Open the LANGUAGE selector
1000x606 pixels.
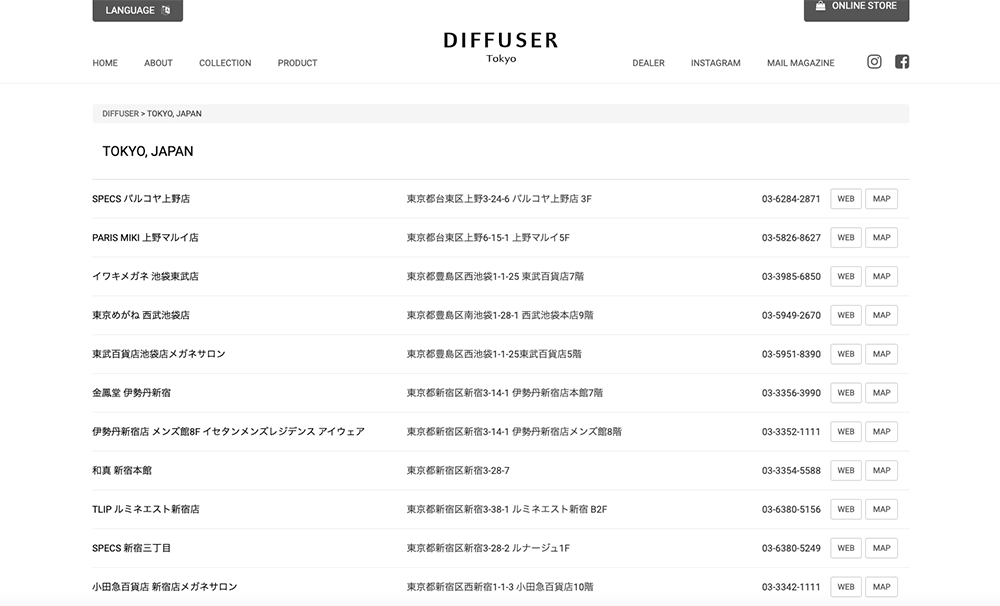137,10
